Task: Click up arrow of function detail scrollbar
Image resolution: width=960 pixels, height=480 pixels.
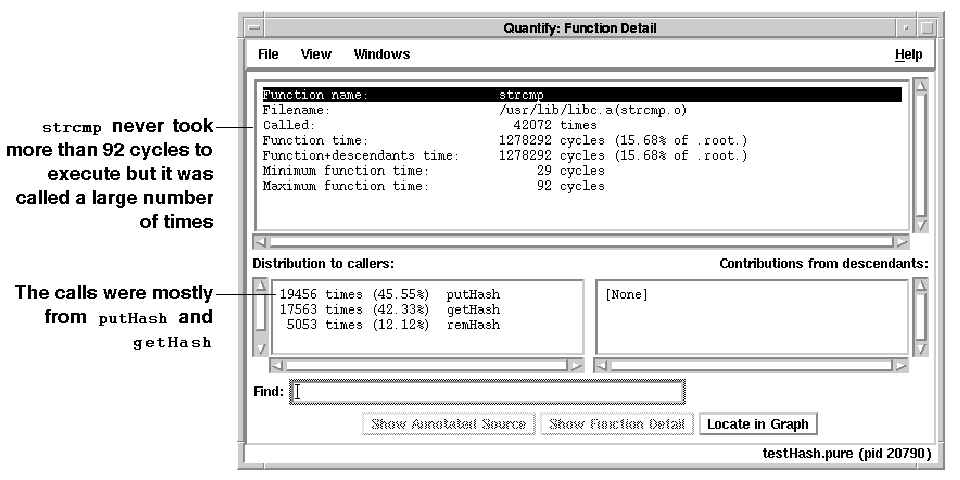Action: point(921,84)
